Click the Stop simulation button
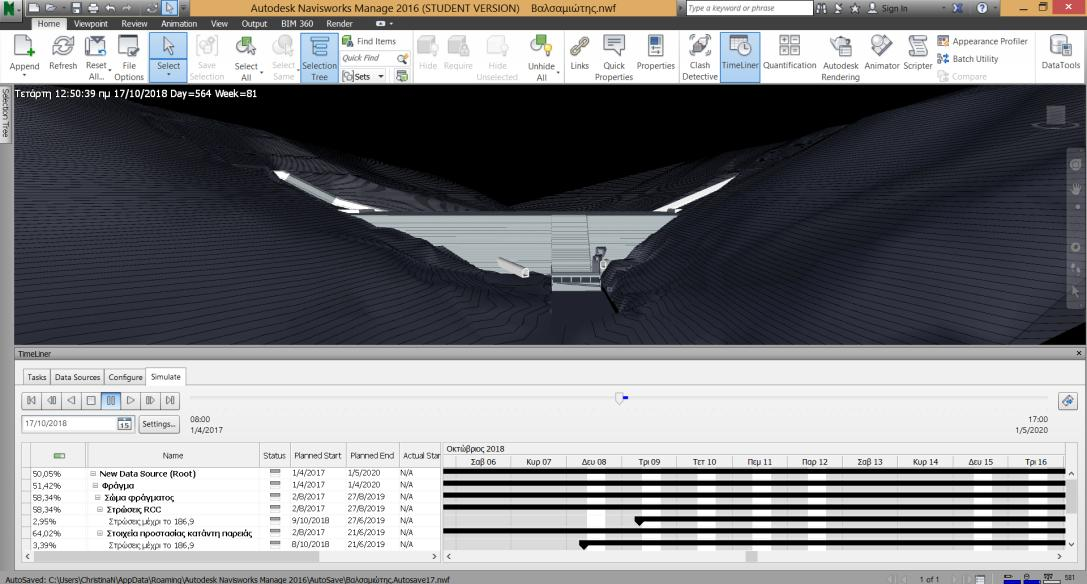 click(x=91, y=401)
